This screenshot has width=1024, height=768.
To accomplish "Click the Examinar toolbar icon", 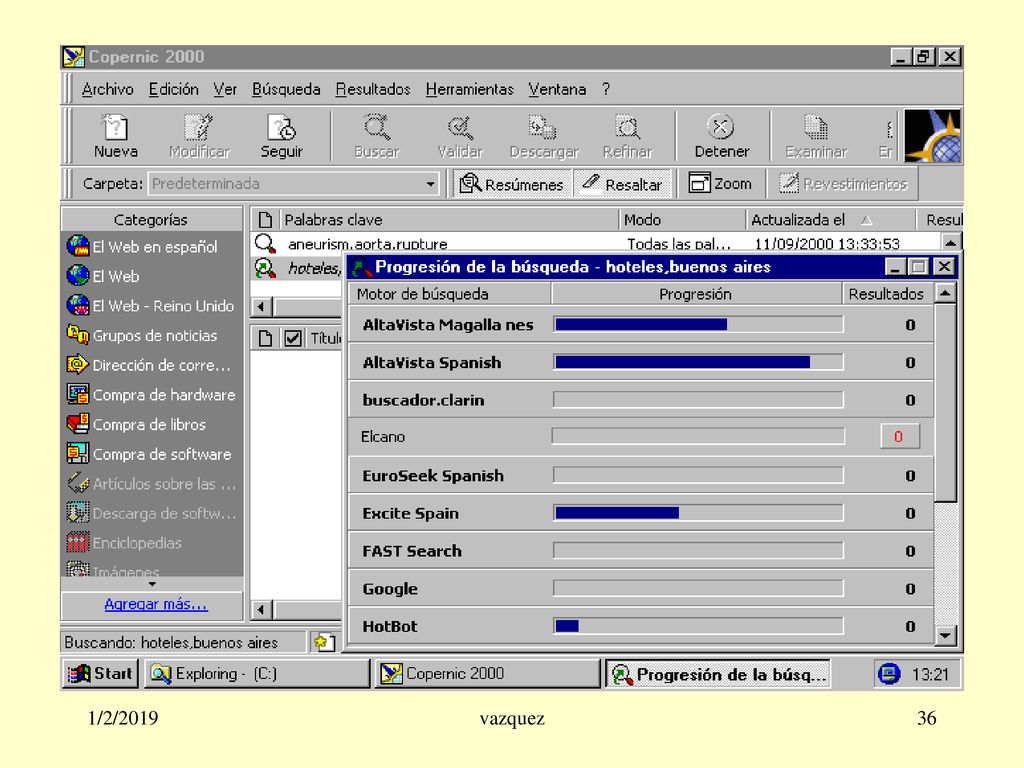I will click(x=816, y=136).
